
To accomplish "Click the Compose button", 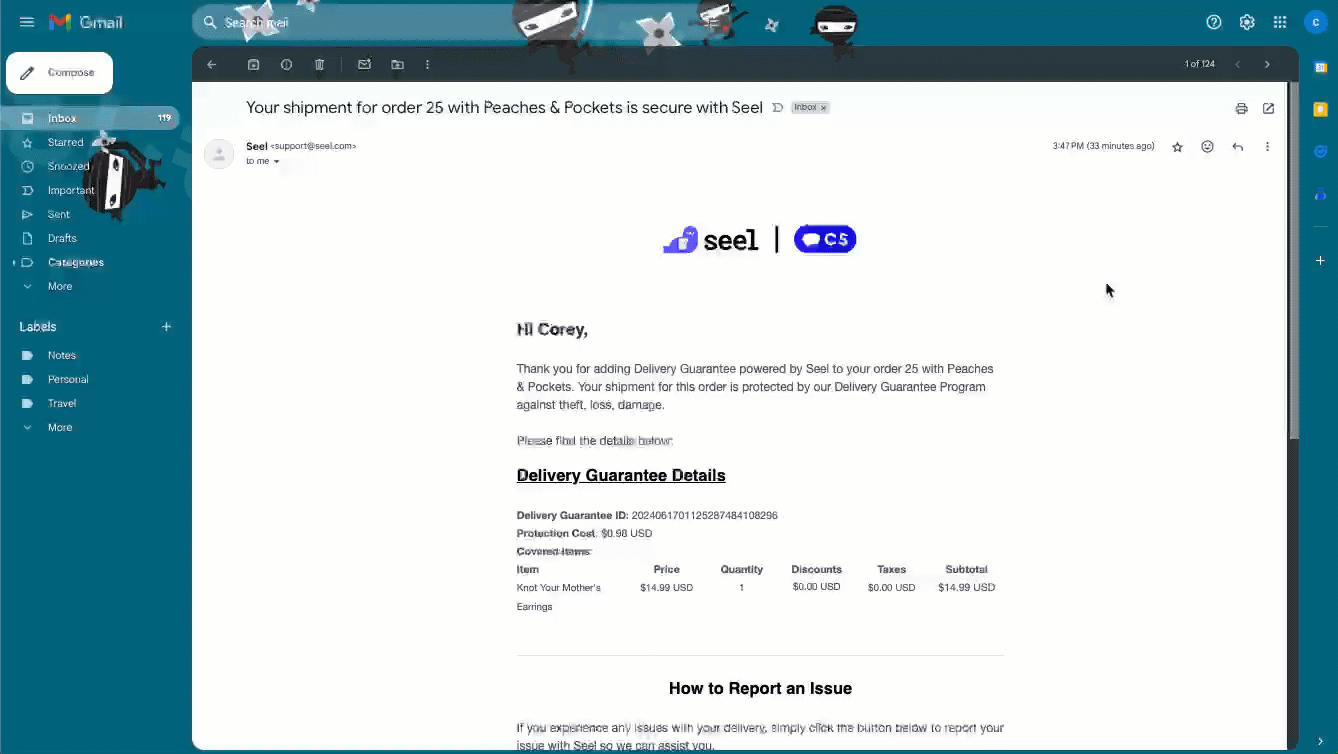I will 59,73.
